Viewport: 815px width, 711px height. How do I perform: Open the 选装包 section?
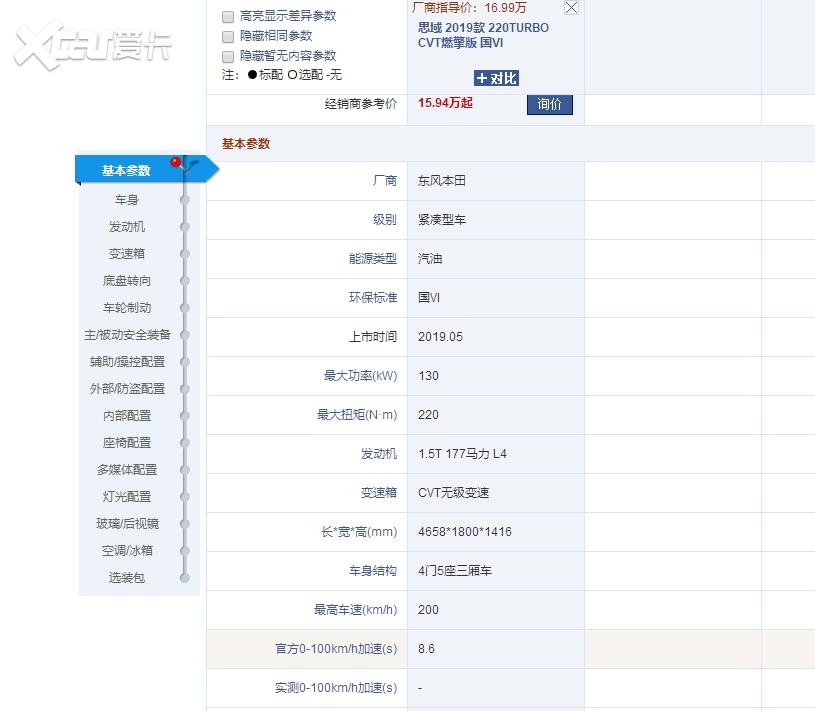tap(127, 578)
